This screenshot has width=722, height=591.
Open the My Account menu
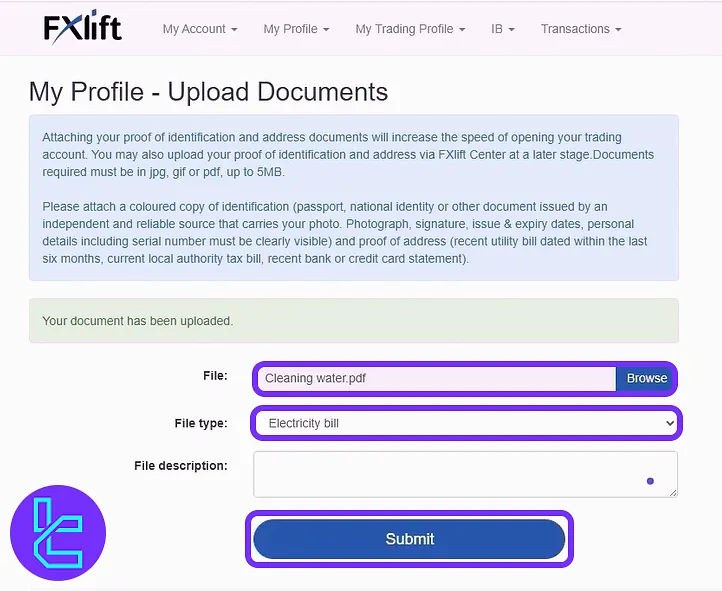click(x=200, y=29)
